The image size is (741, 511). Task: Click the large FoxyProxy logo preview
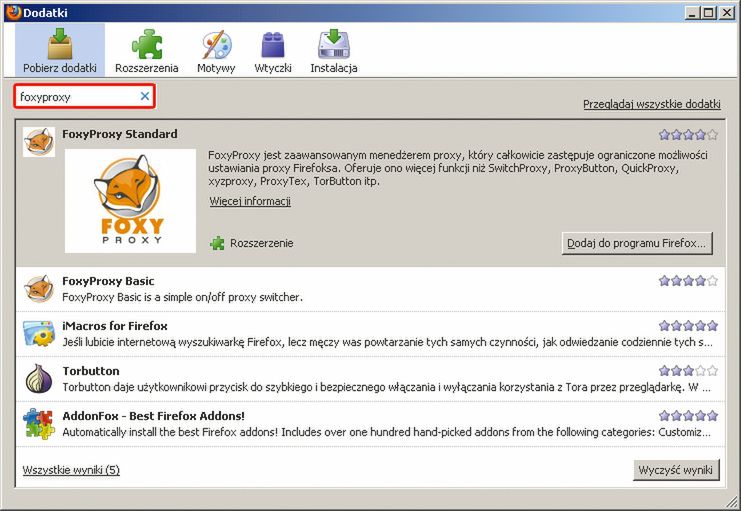click(x=130, y=201)
